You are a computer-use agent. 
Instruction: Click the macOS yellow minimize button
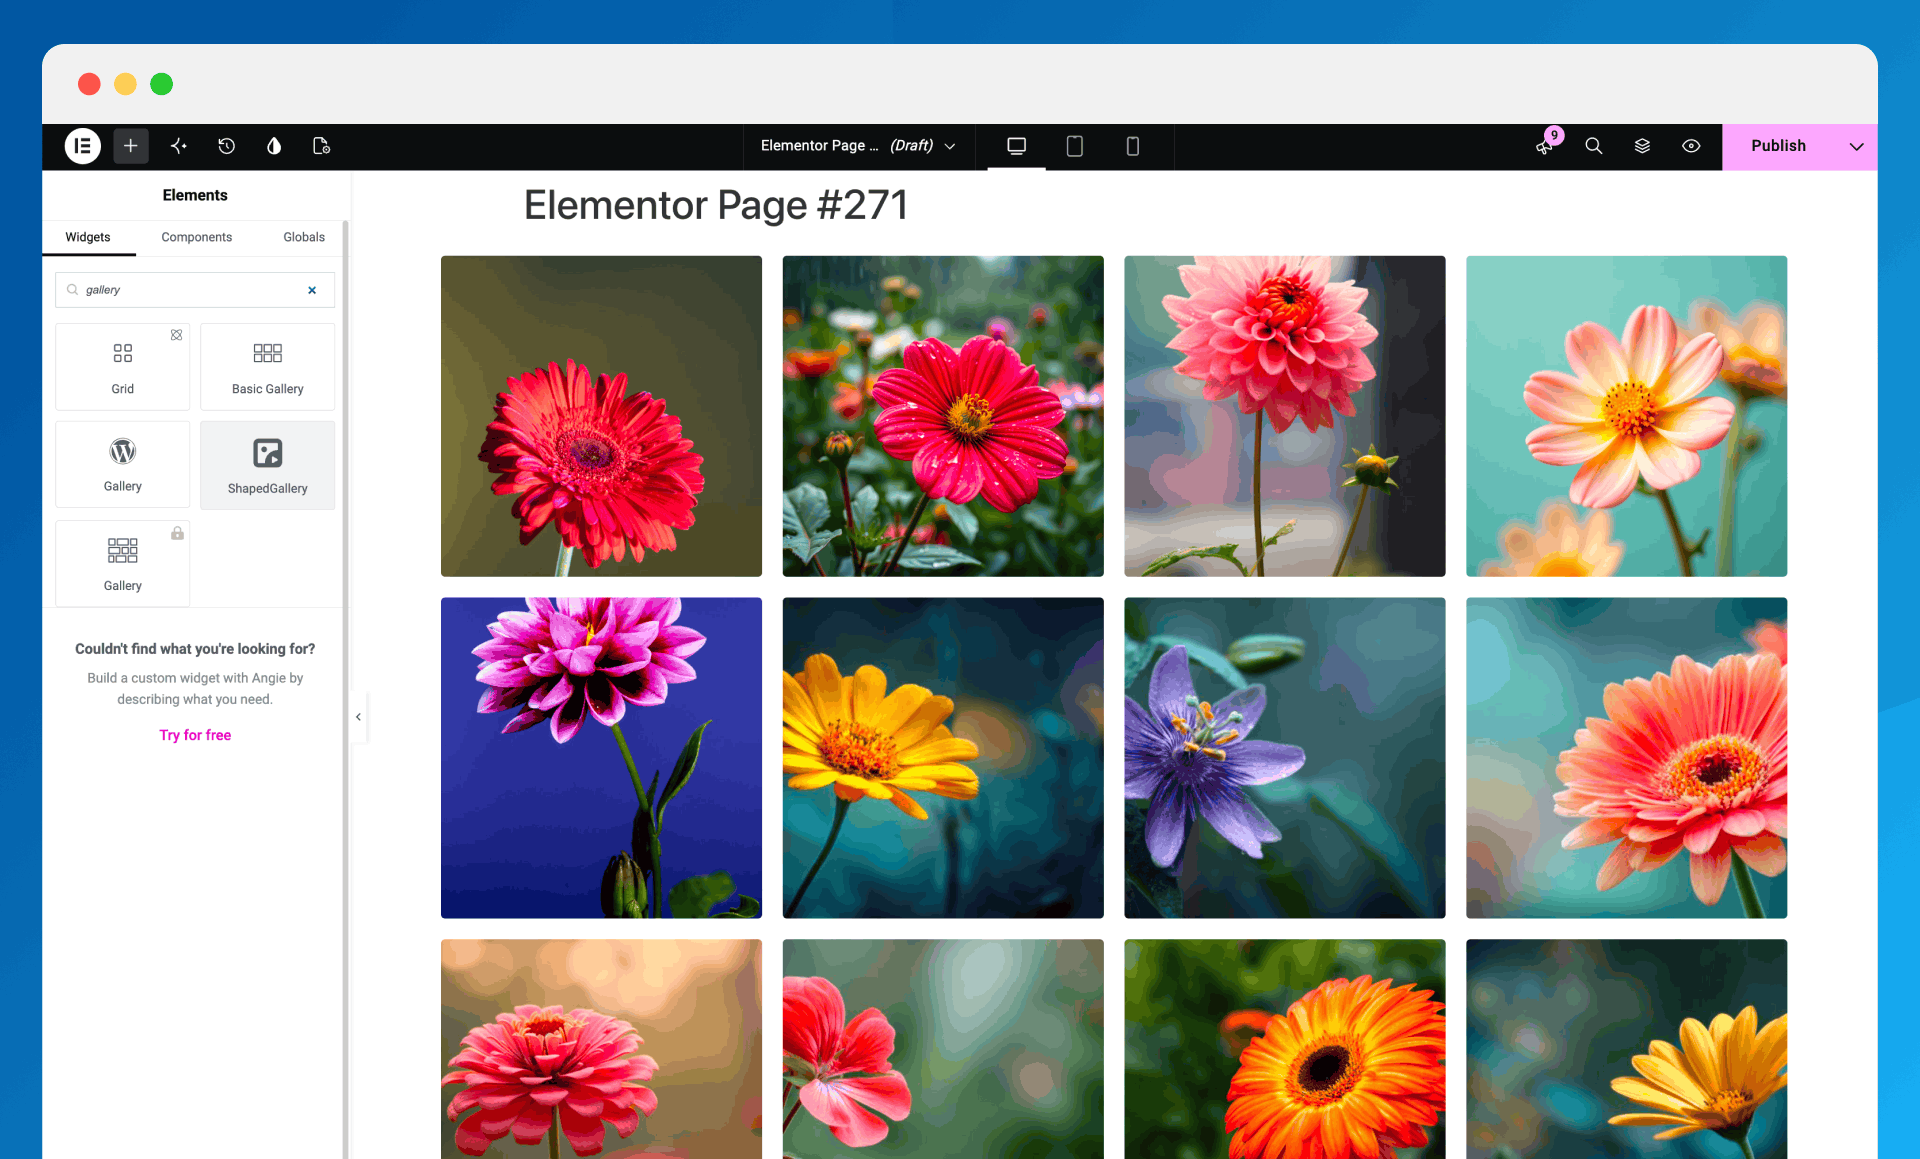coord(125,84)
